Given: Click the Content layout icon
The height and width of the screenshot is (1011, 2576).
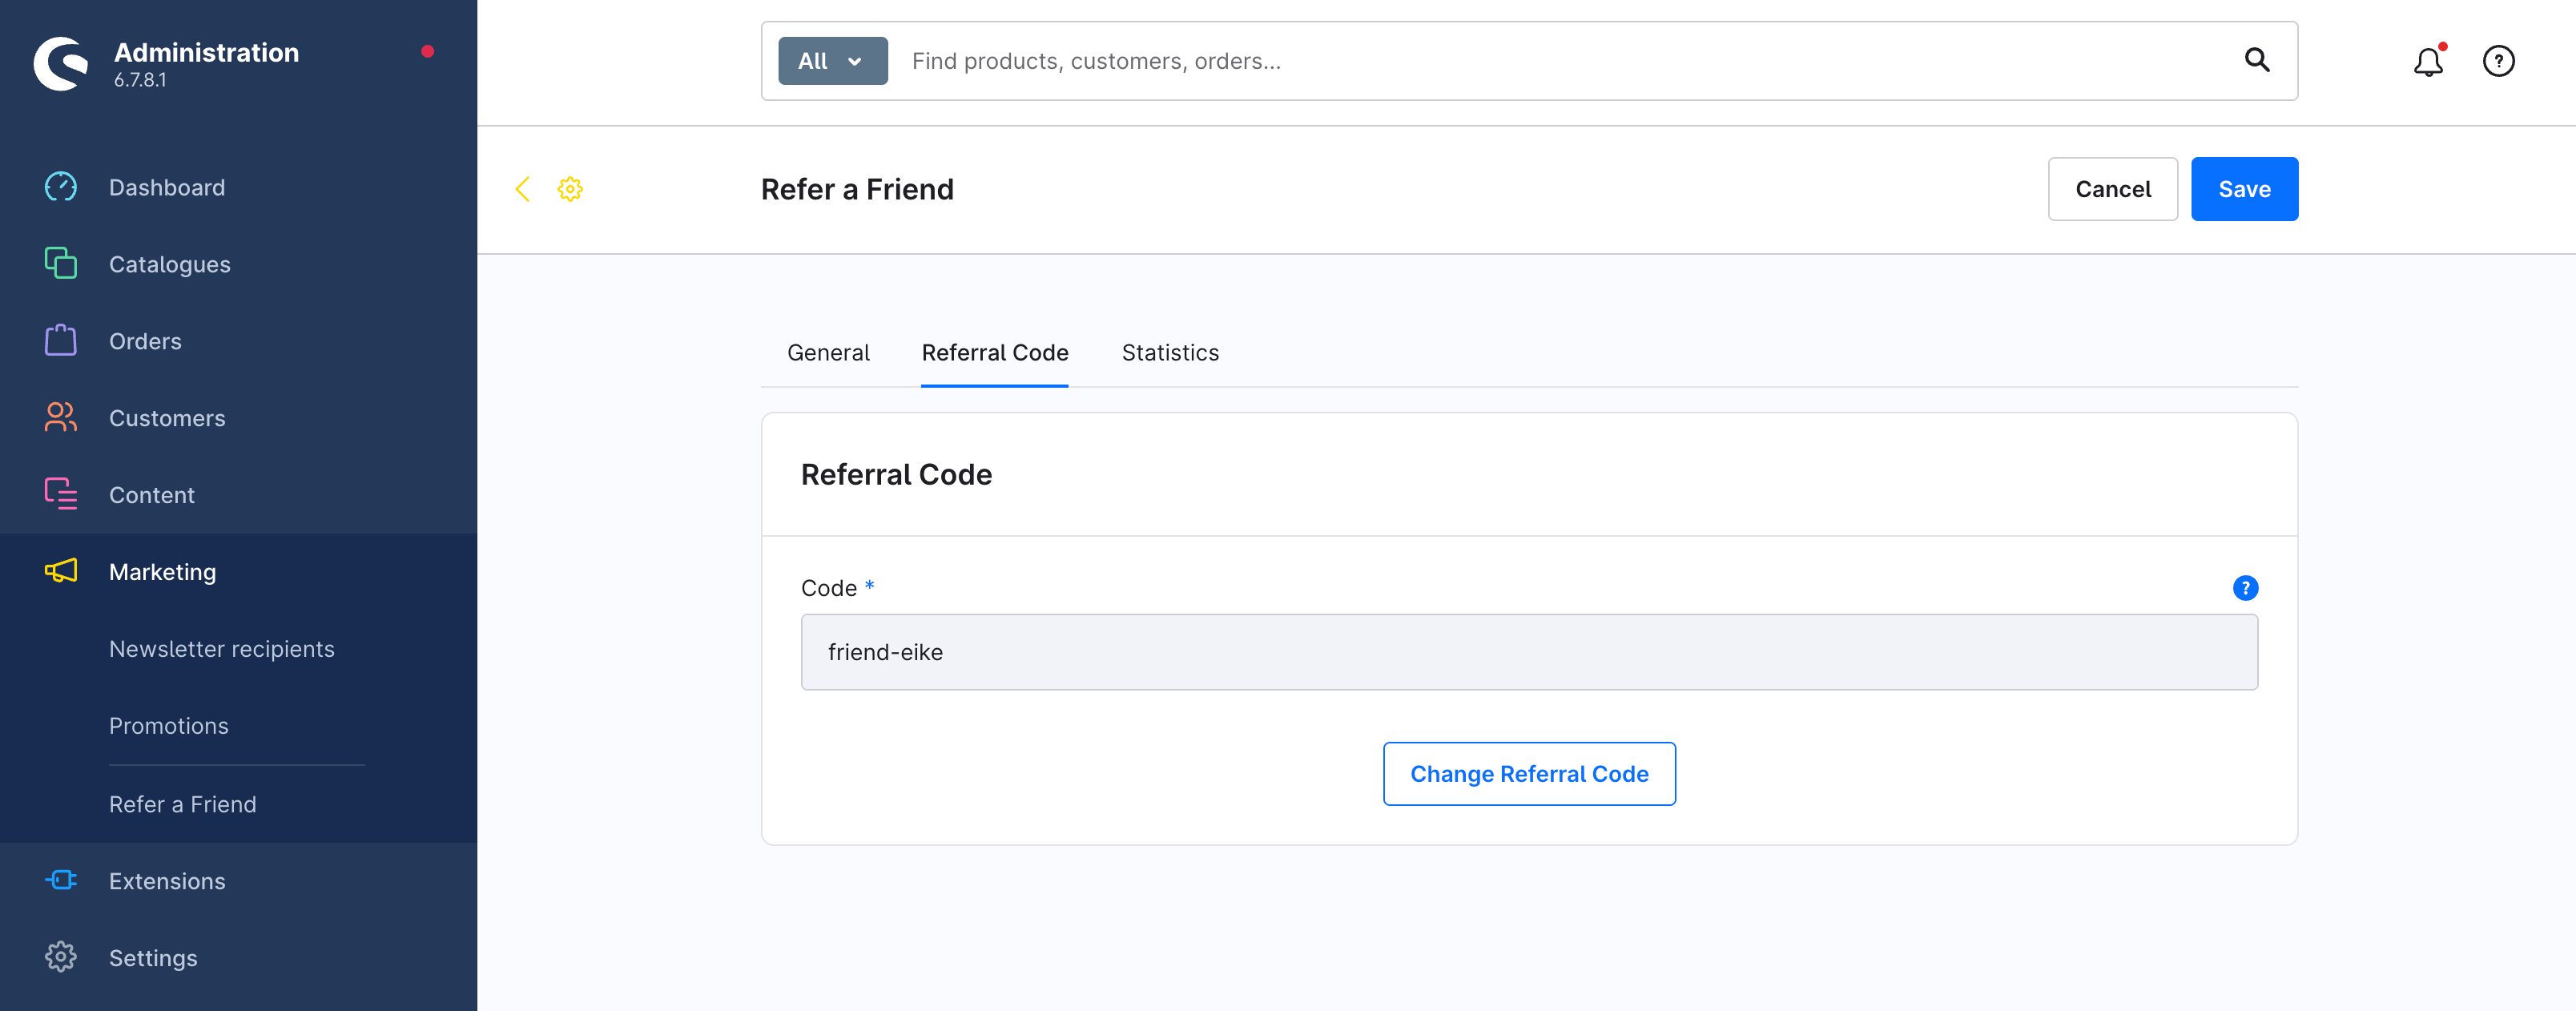Looking at the screenshot, I should pos(61,494).
